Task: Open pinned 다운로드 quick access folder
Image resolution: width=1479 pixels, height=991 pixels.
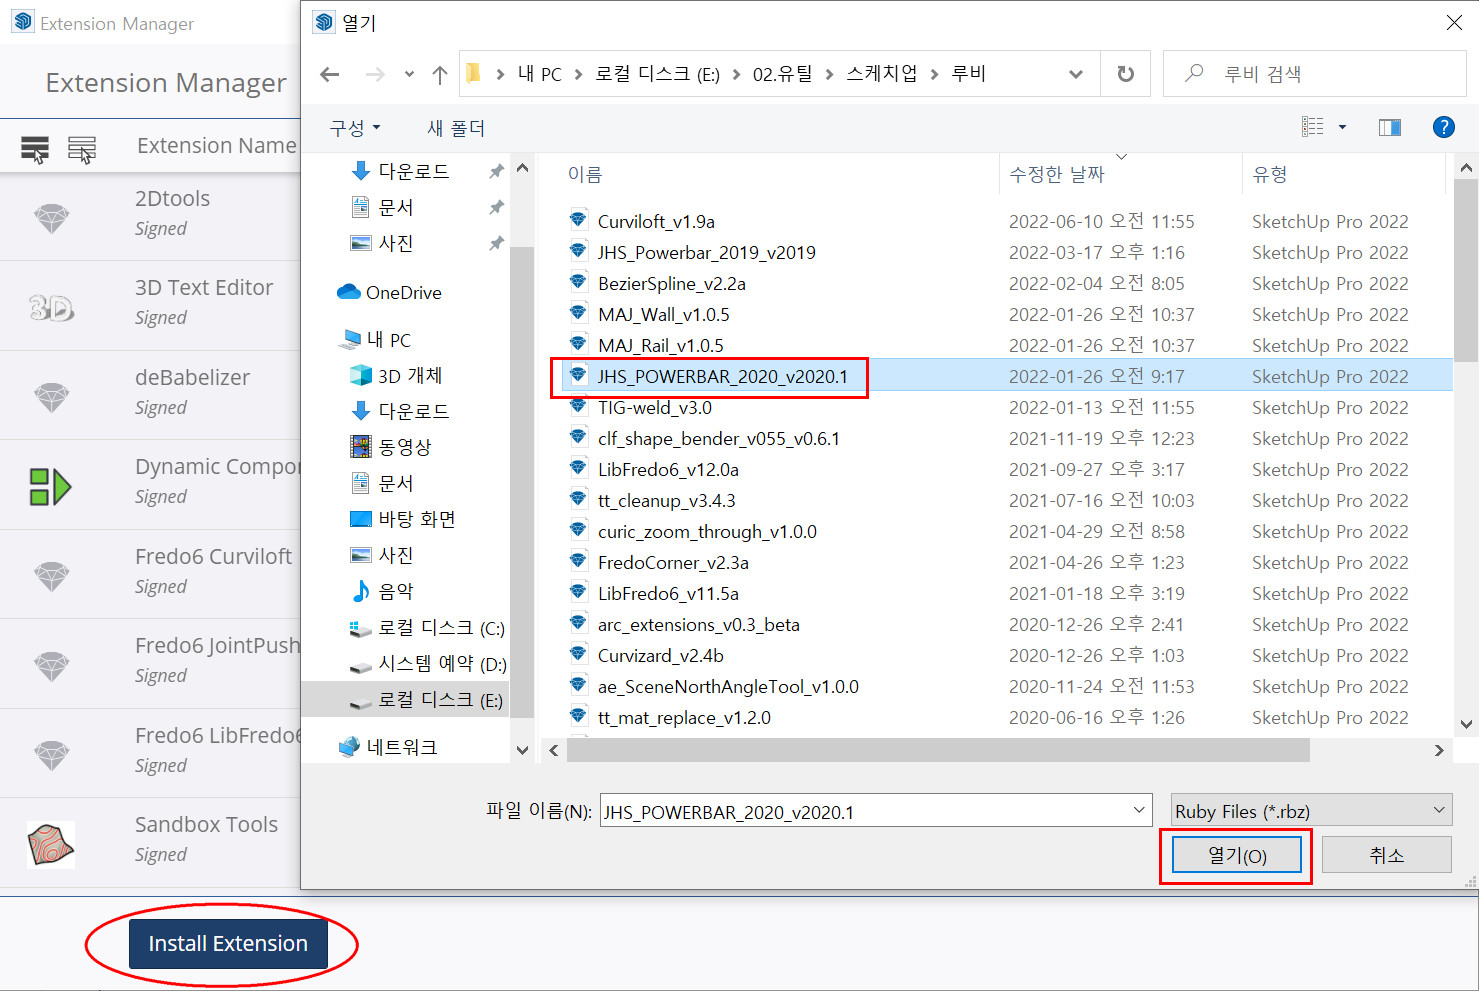Action: coord(400,171)
